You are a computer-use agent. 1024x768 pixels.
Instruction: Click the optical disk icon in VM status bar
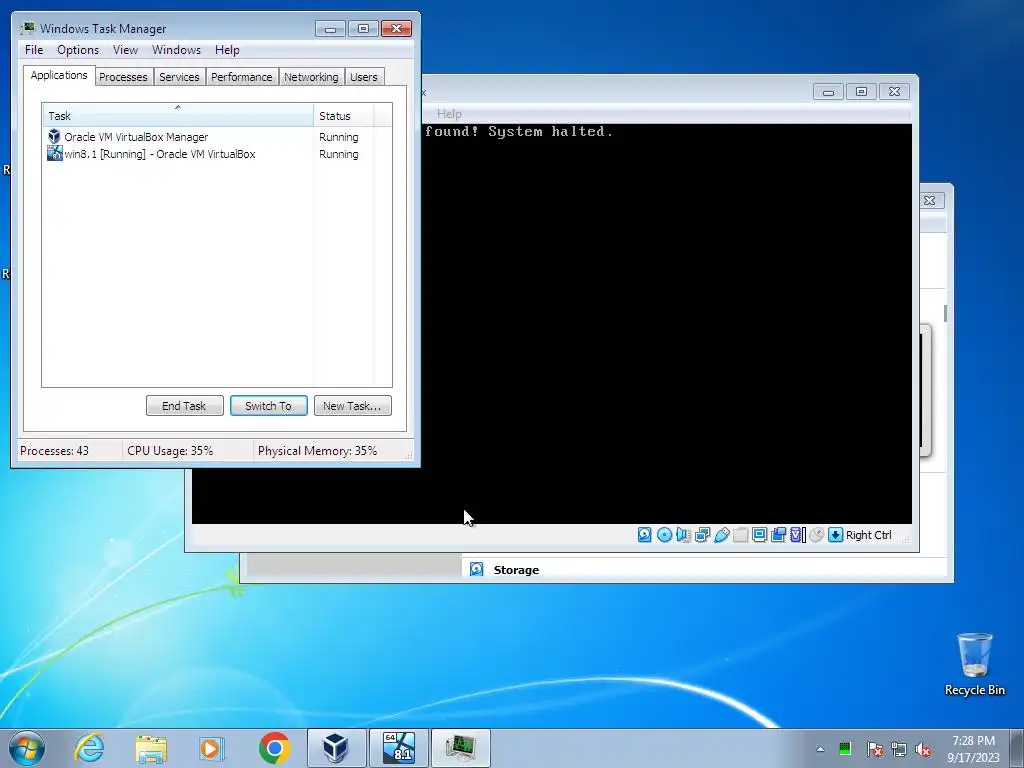tap(664, 535)
